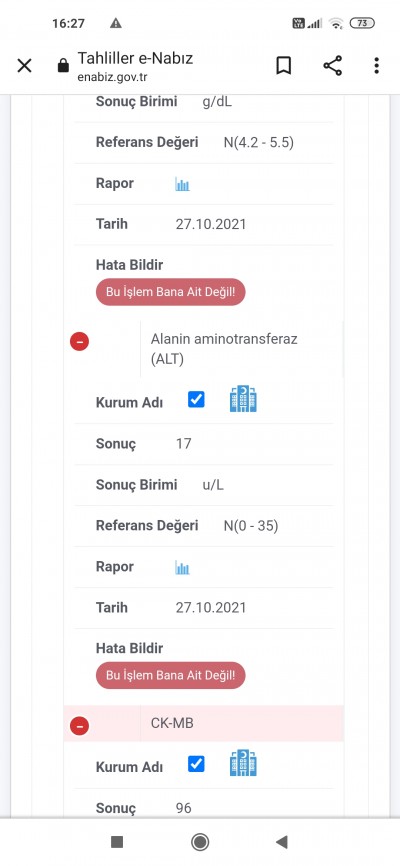Tap the Android home circle button
The width and height of the screenshot is (400, 866).
[x=200, y=842]
